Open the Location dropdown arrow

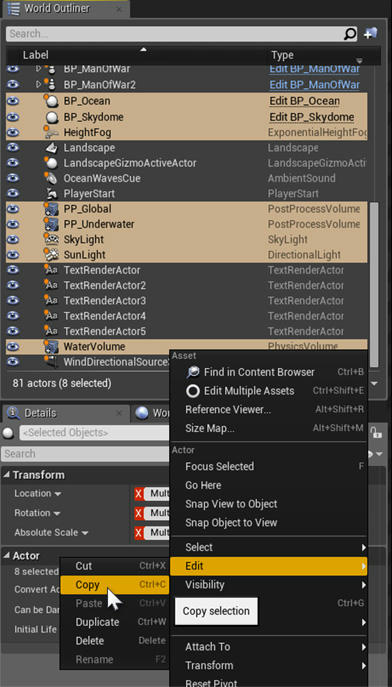tap(58, 494)
